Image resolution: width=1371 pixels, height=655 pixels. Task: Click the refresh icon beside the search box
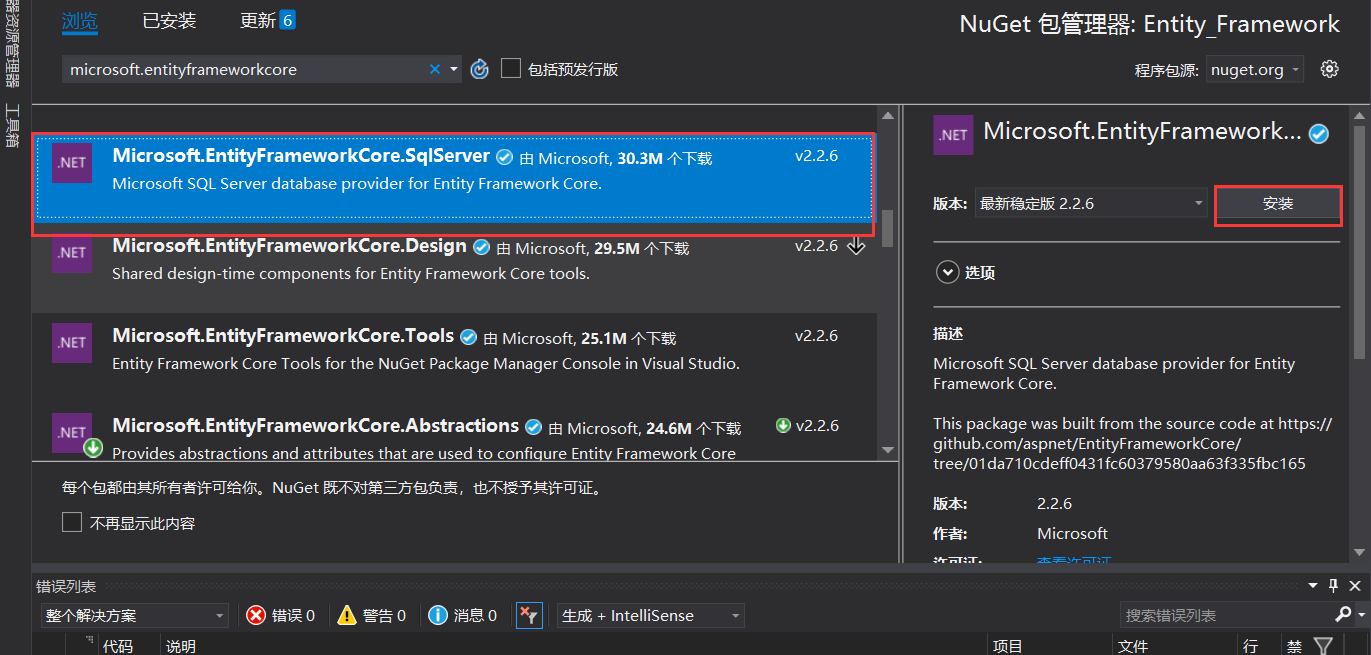tap(480, 69)
